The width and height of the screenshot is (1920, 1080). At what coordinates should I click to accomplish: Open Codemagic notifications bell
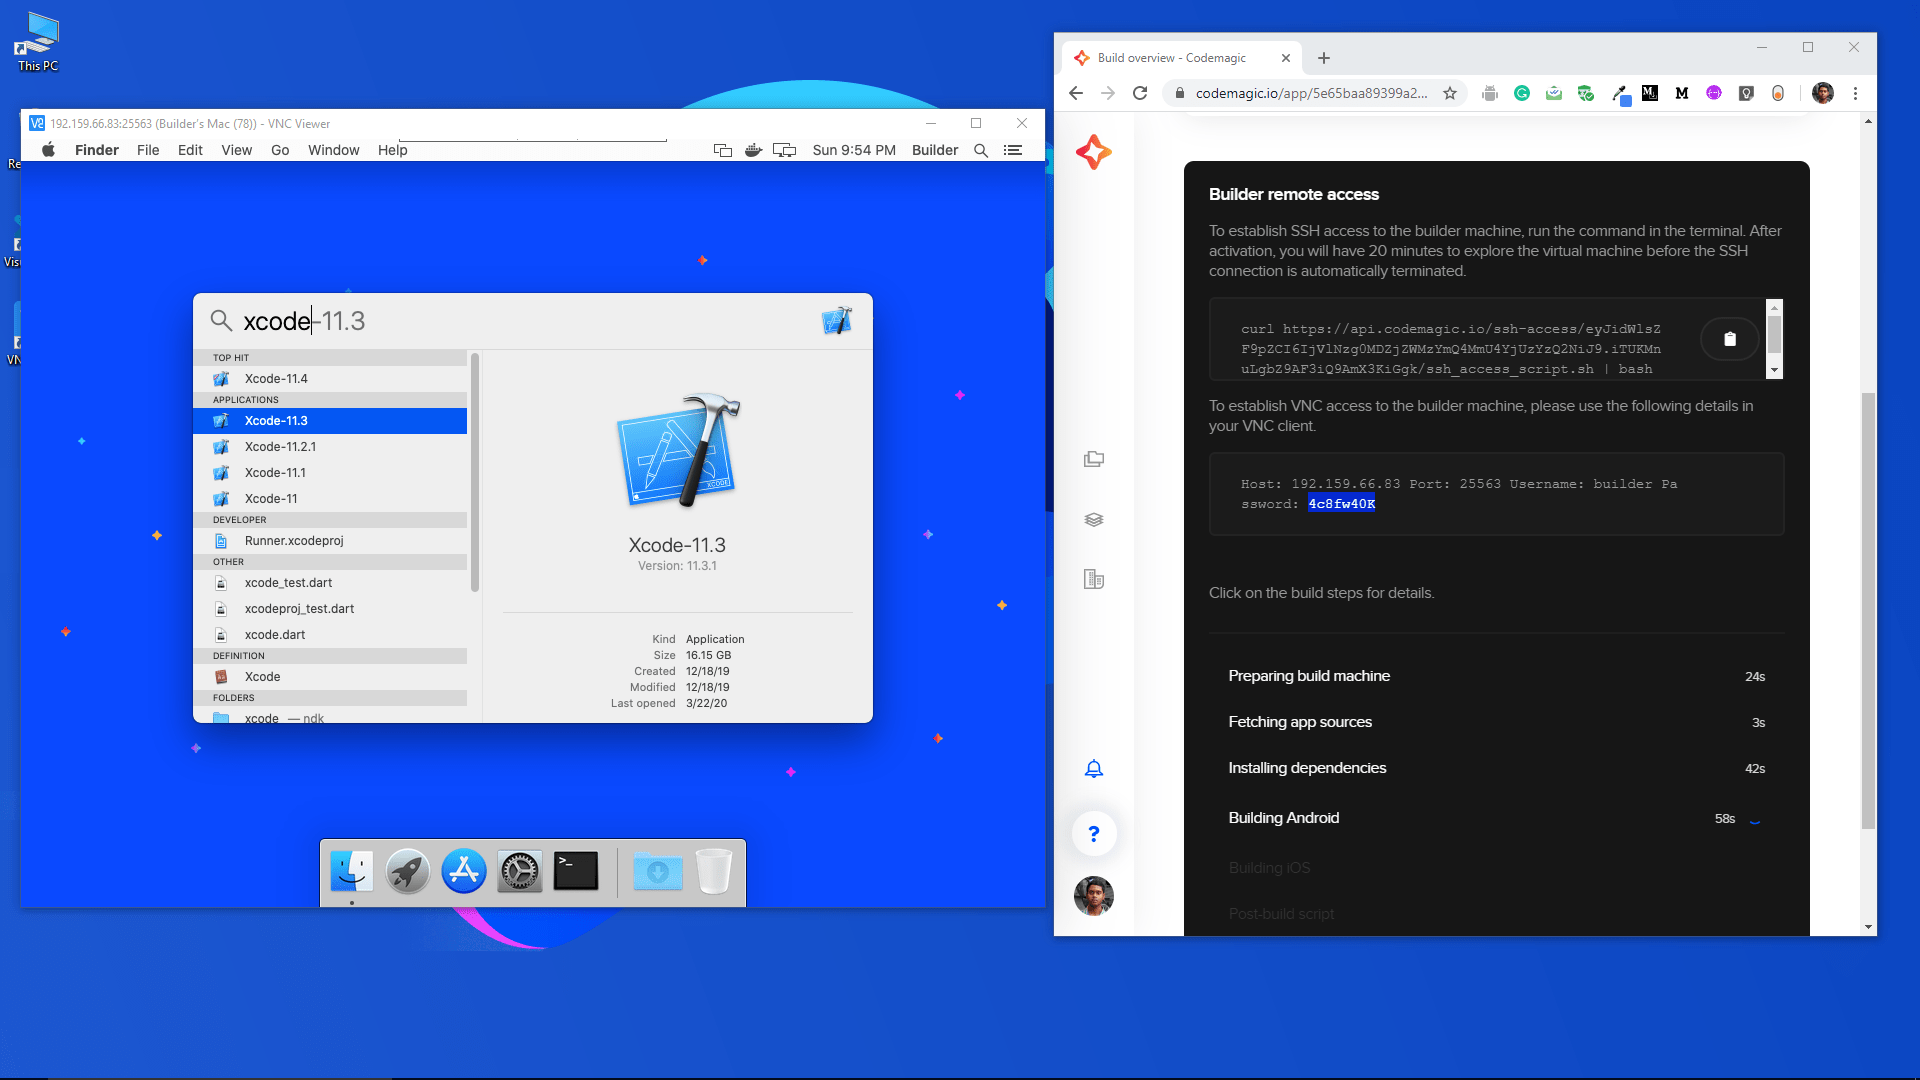coord(1094,769)
